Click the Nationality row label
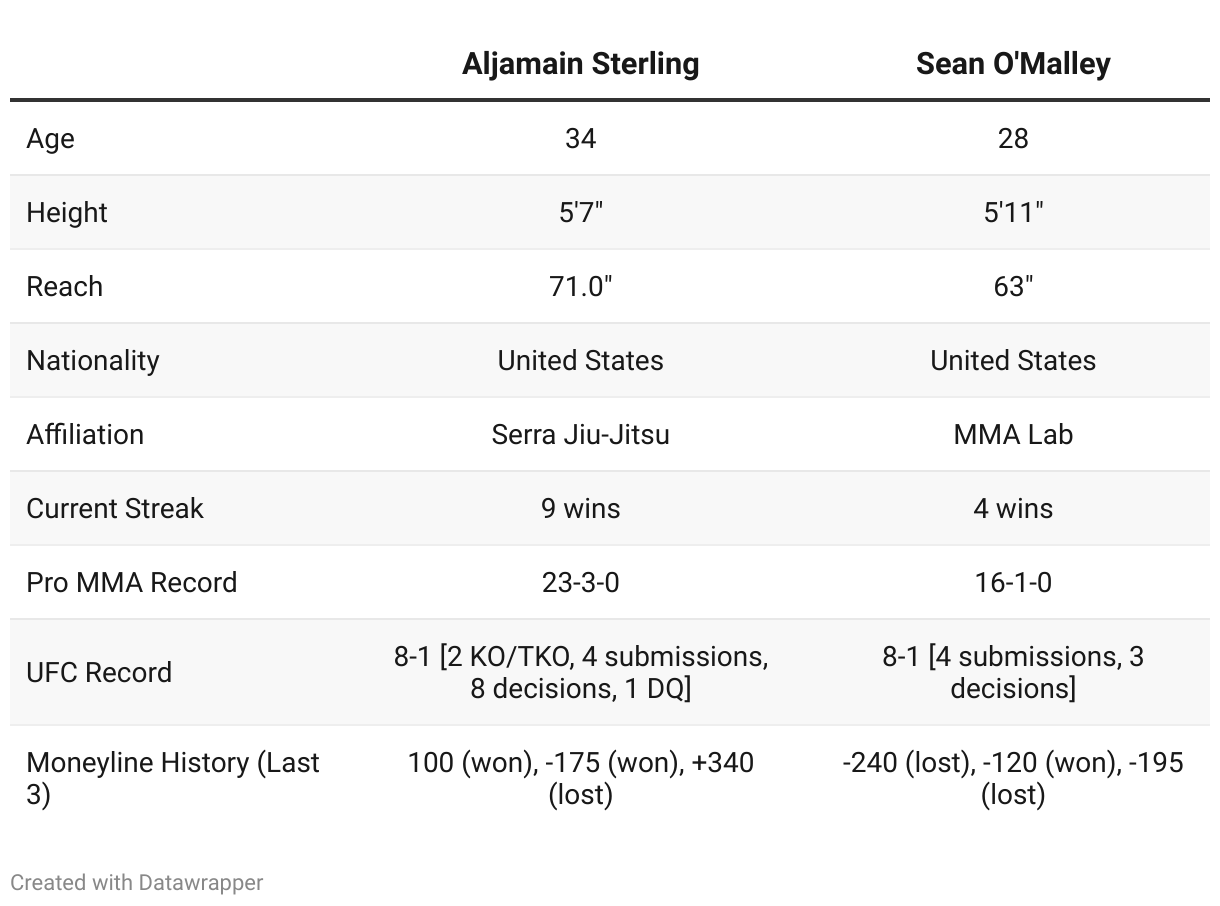 pyautogui.click(x=93, y=360)
